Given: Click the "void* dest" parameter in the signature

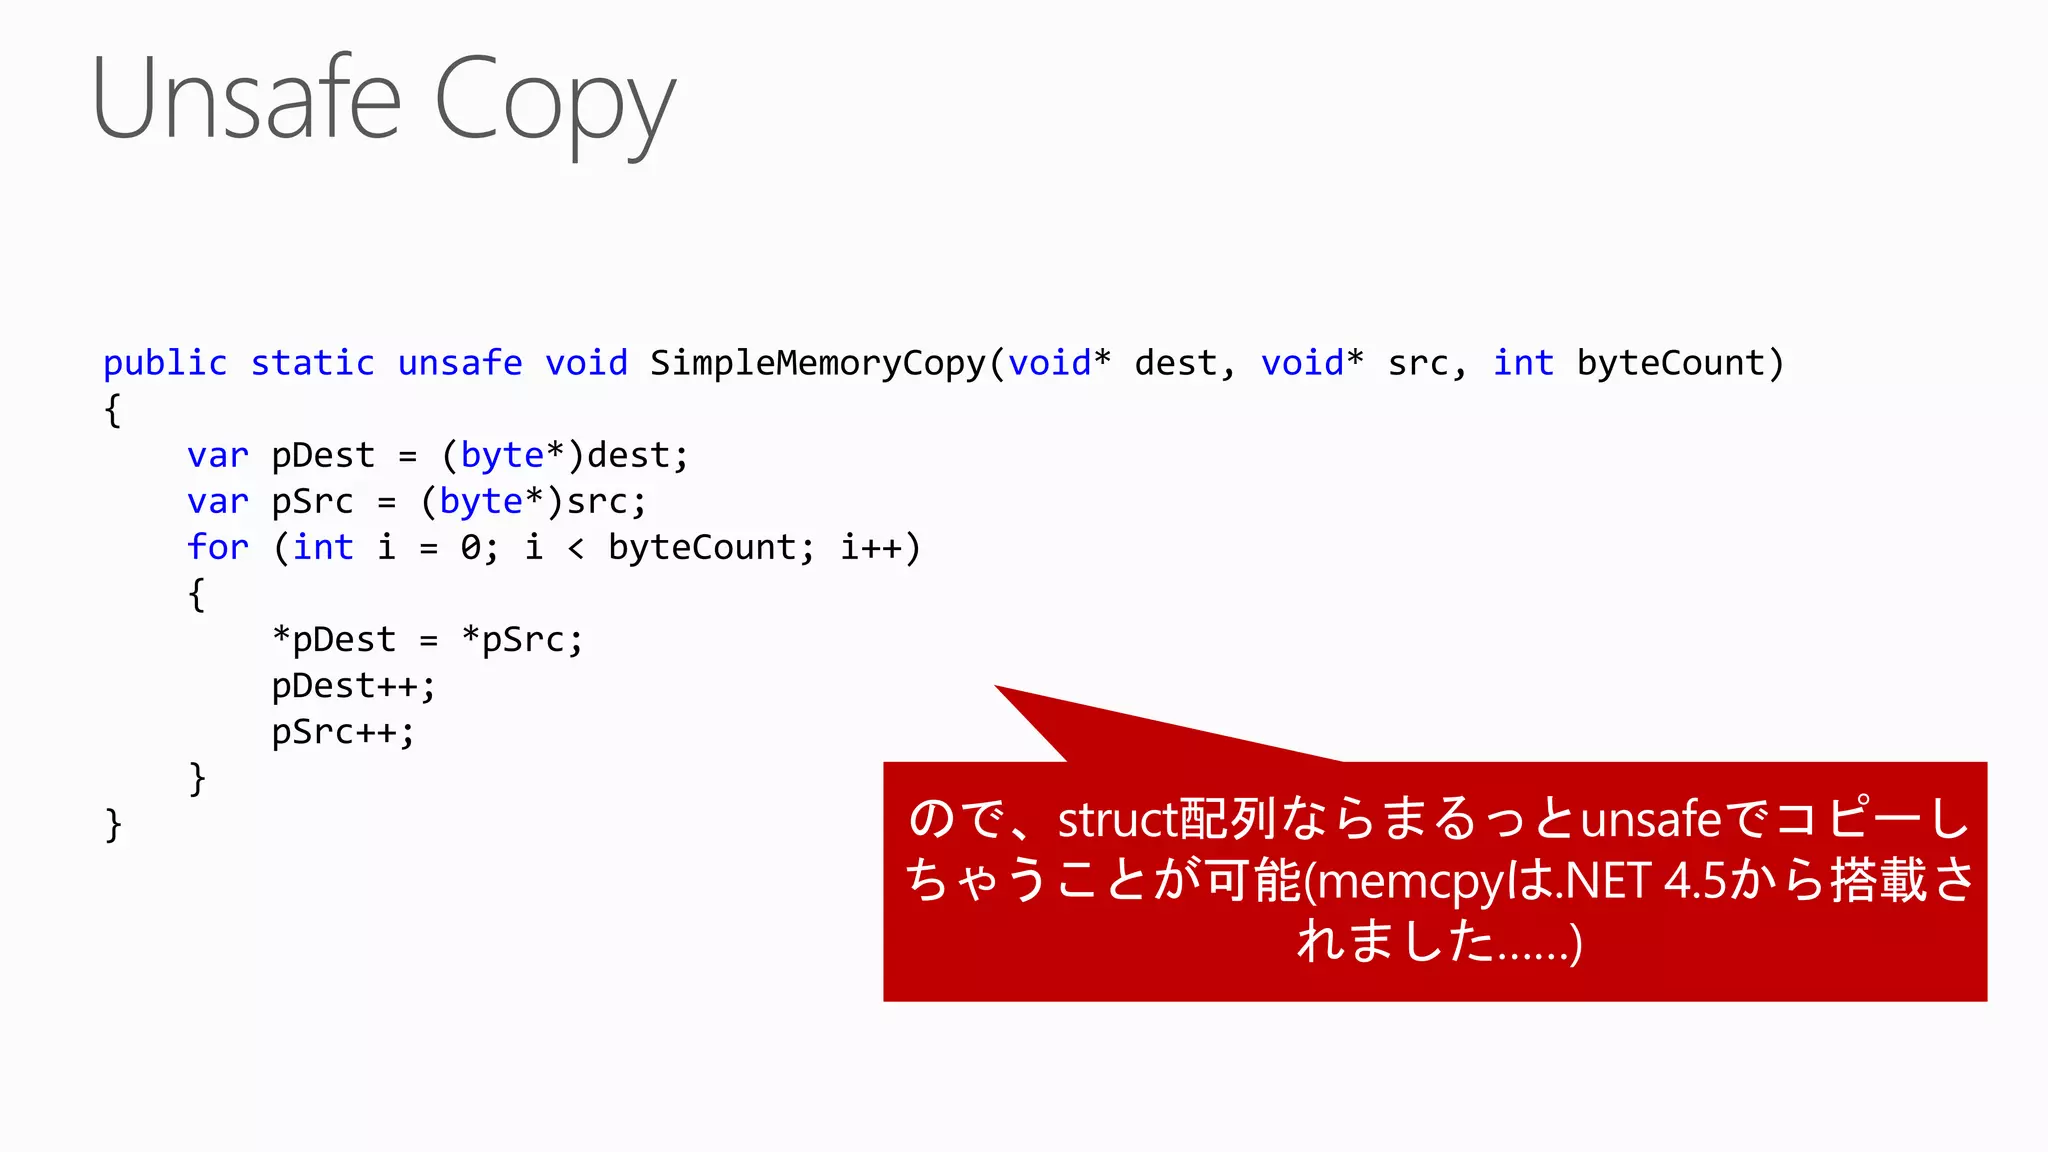Looking at the screenshot, I should coord(1112,363).
